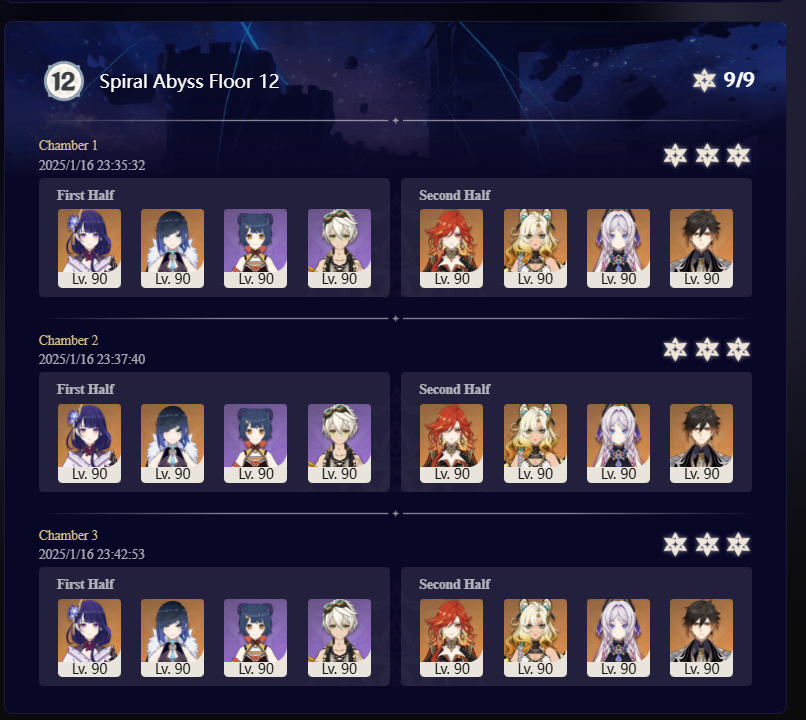Click middle star of Chamber 2 rating
This screenshot has height=720, width=806.
707,349
